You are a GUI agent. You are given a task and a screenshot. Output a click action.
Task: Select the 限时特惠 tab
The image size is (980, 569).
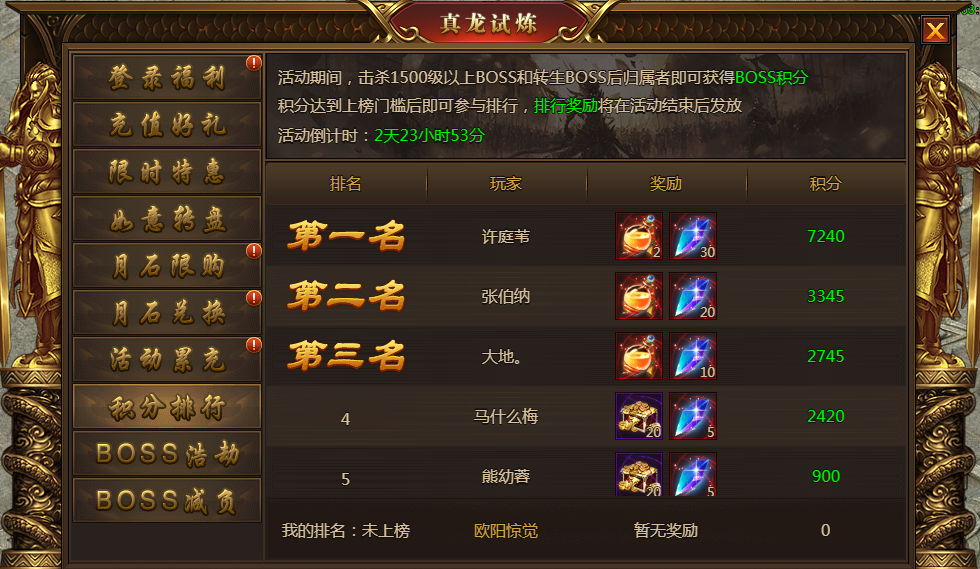tap(167, 171)
